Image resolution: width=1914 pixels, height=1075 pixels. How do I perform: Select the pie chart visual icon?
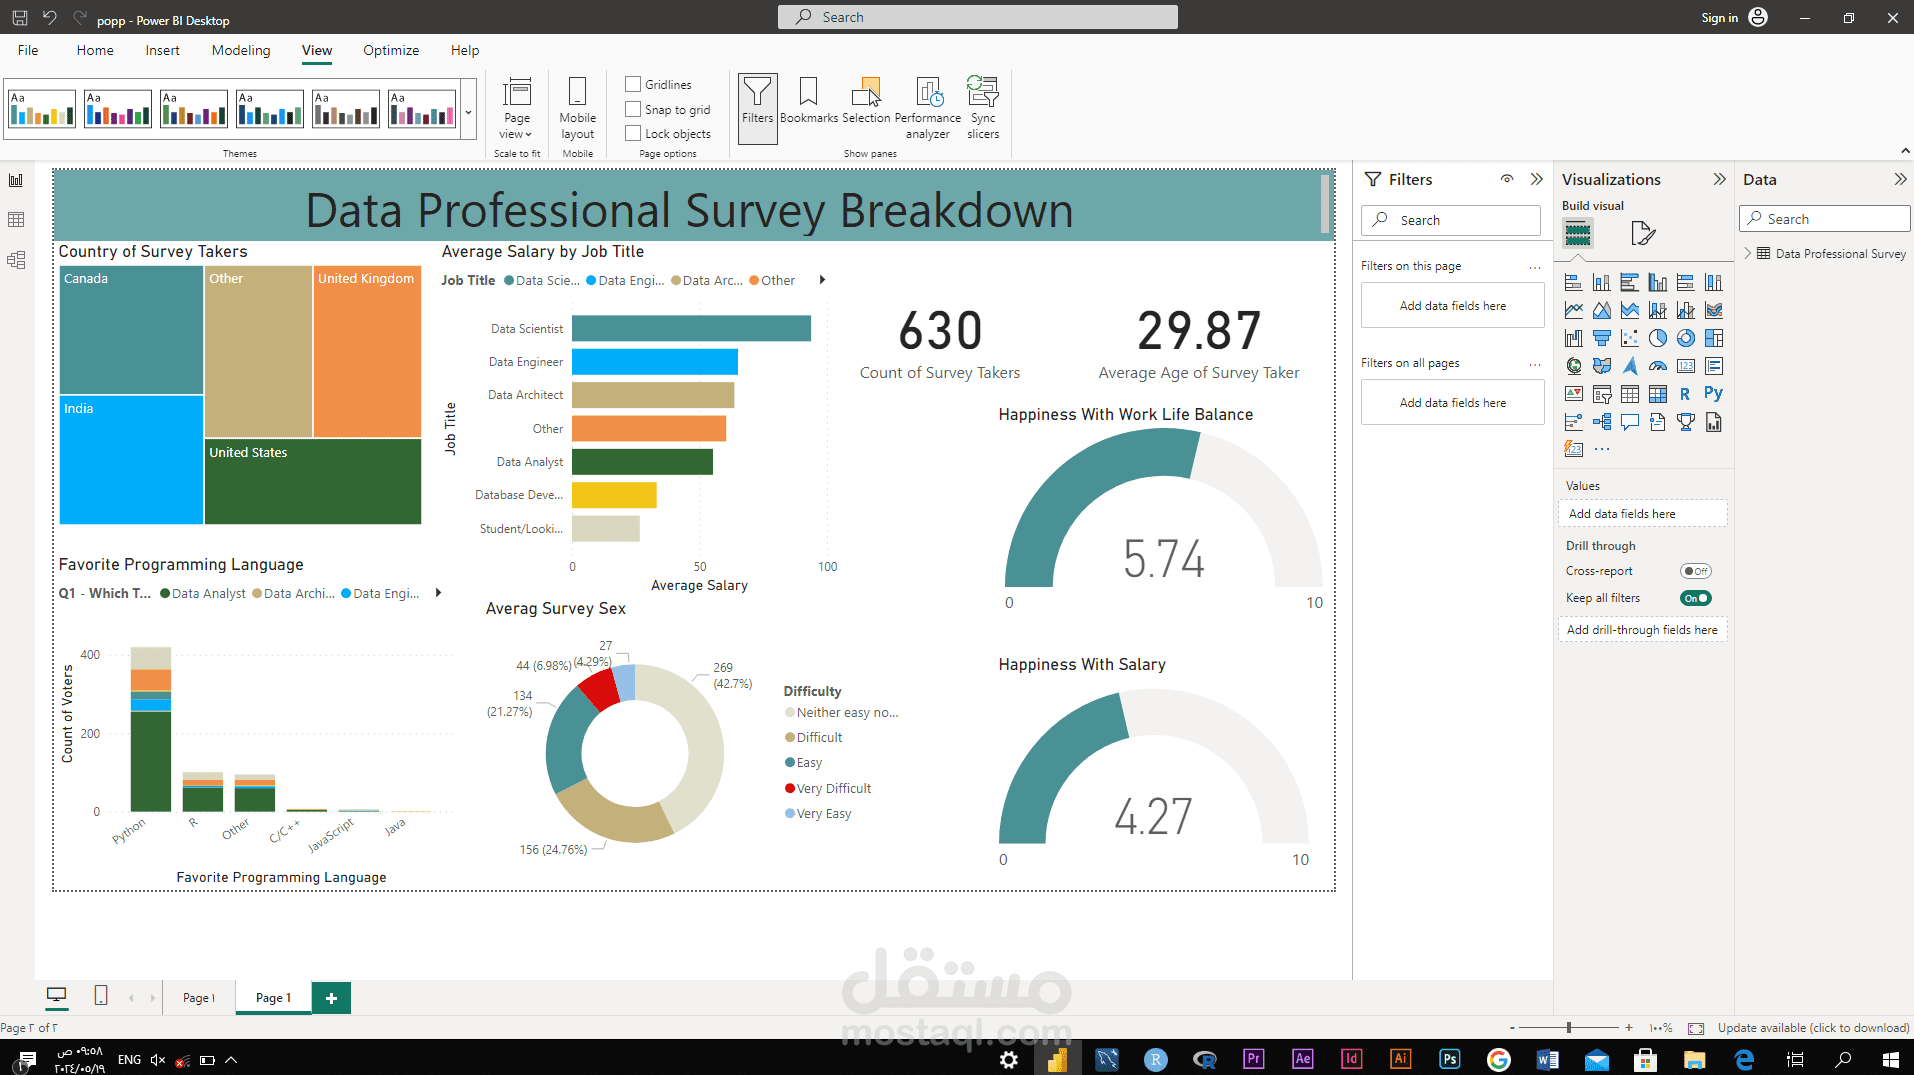tap(1657, 339)
